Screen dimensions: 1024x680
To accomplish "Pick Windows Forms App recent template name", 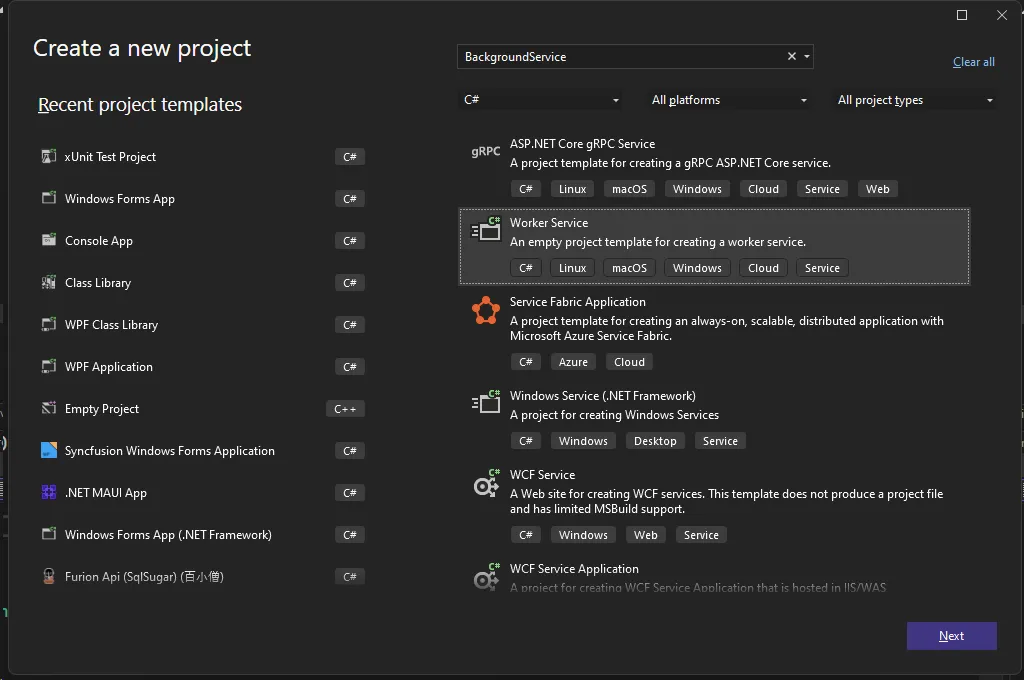I will click(x=120, y=199).
